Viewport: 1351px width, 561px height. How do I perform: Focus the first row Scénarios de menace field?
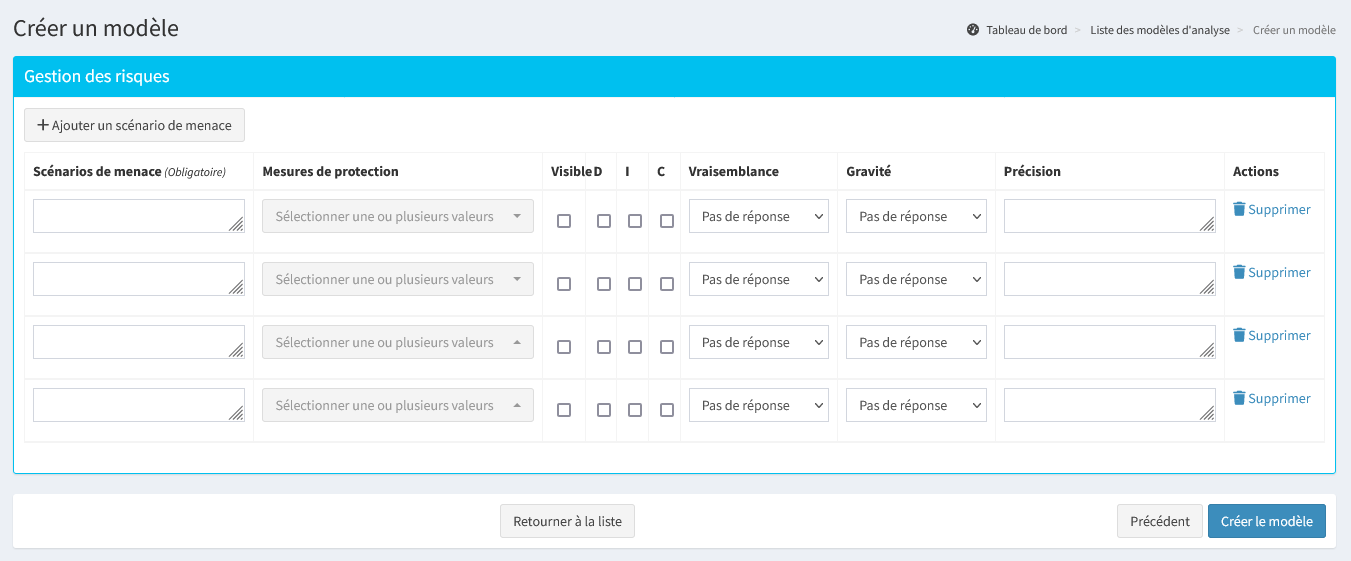(x=138, y=216)
